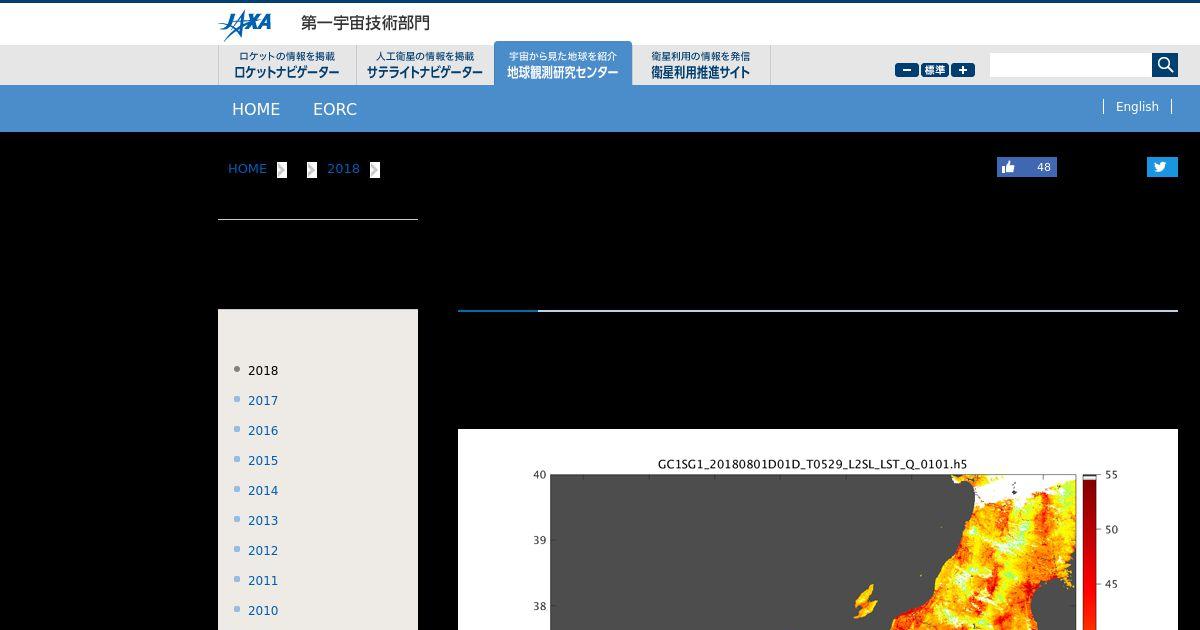This screenshot has width=1200, height=630.
Task: Open the サテライトナビゲーター tab
Action: coord(425,65)
